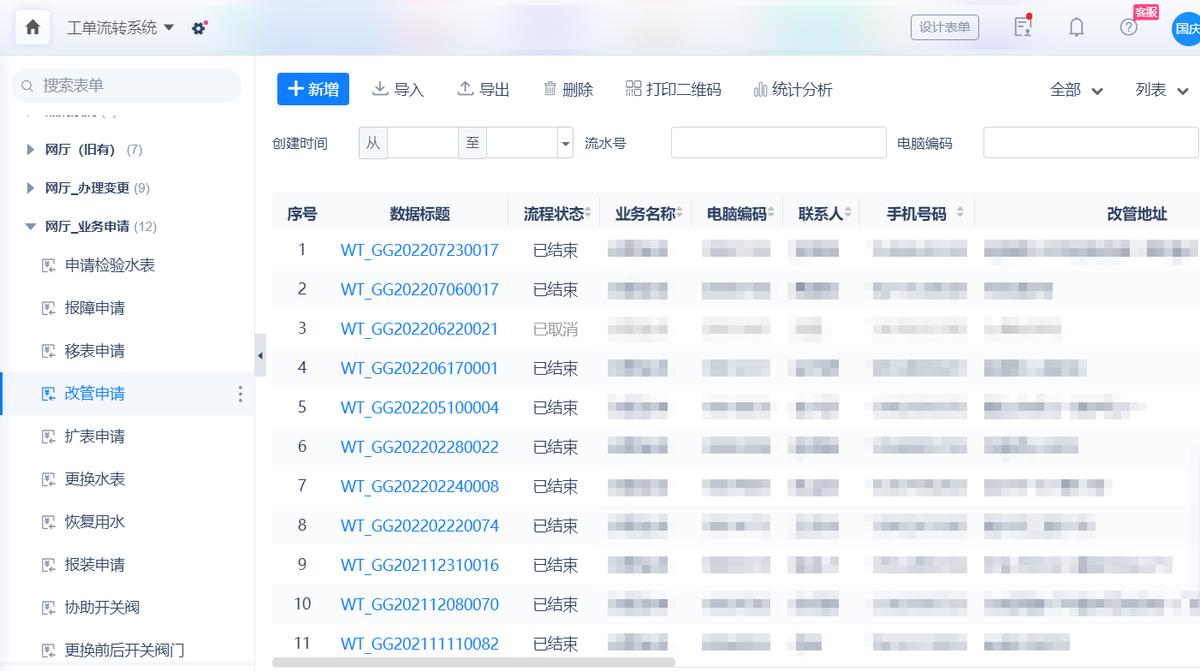Open the notification bell icon
1200x671 pixels.
1076,27
